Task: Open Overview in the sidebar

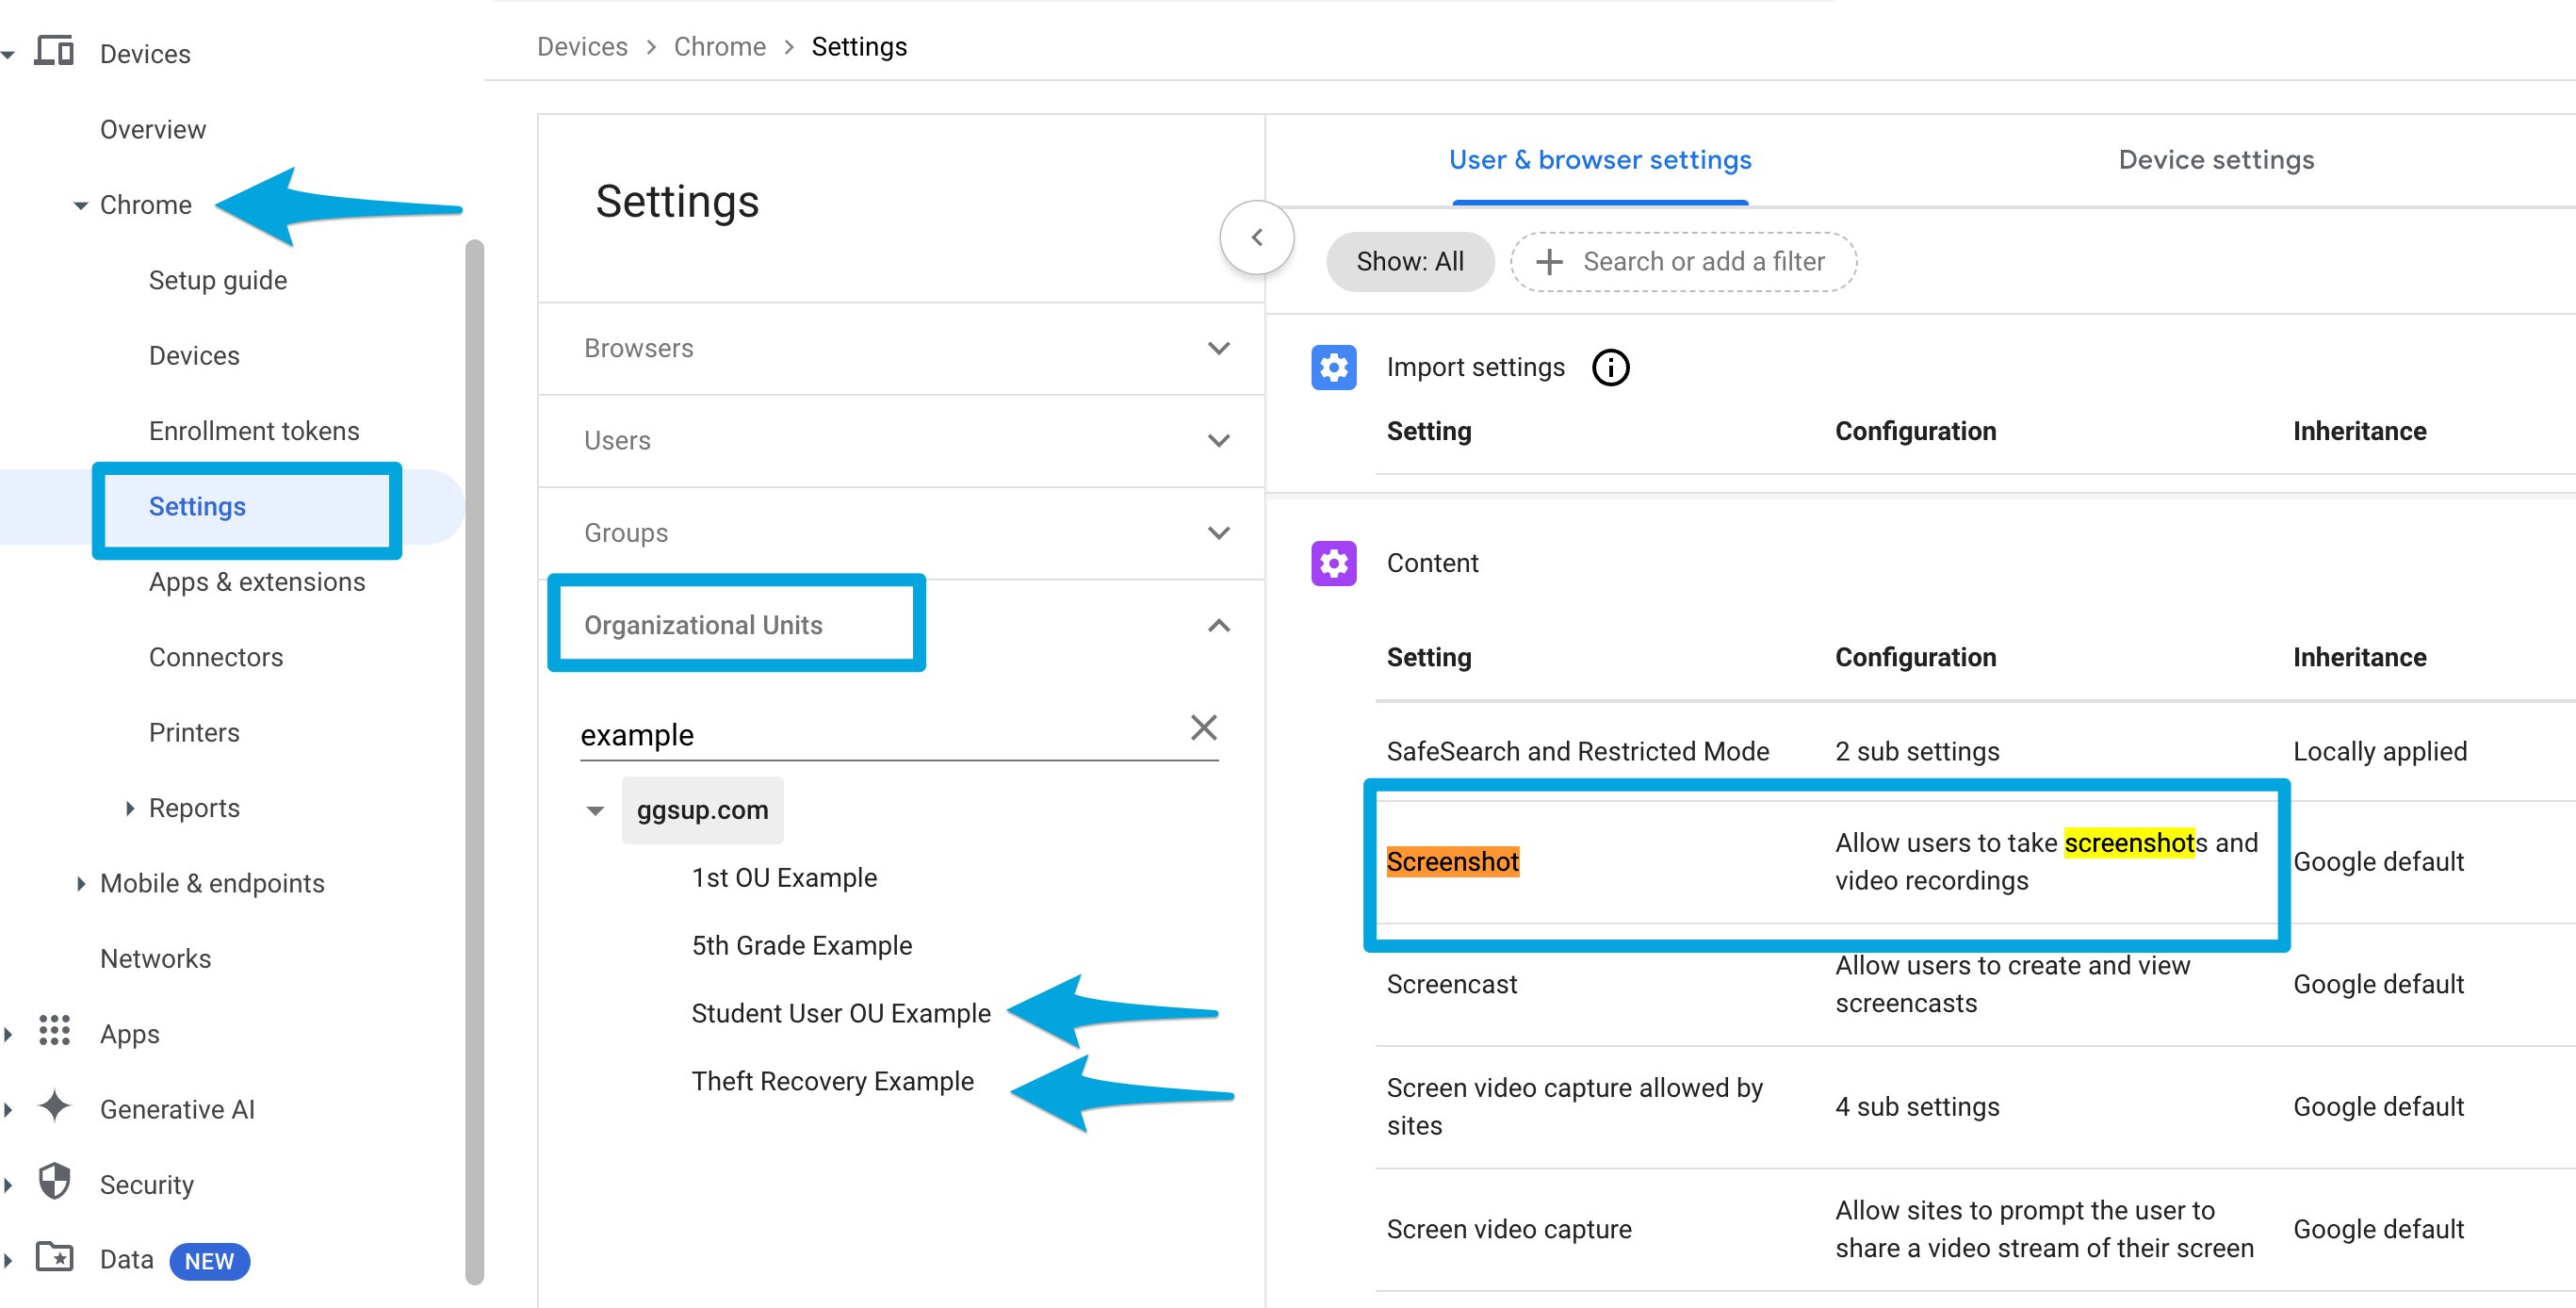Action: click(153, 130)
